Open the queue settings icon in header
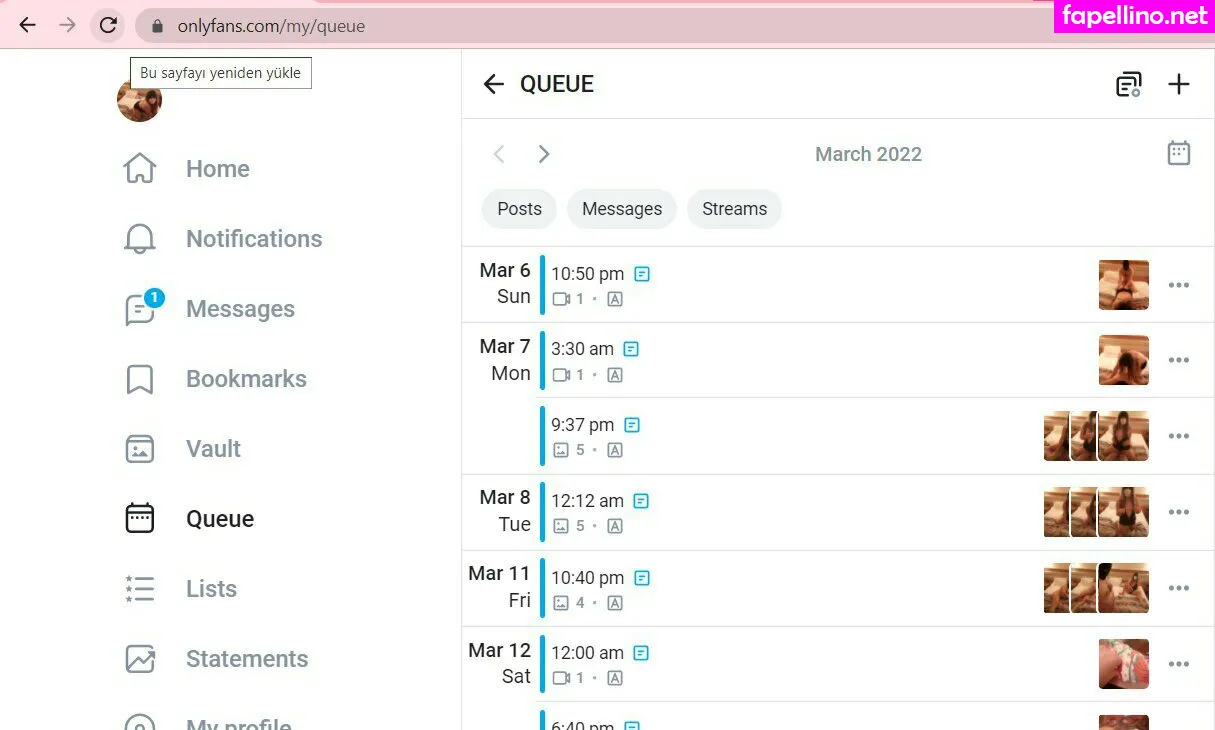The image size is (1215, 730). pyautogui.click(x=1128, y=85)
